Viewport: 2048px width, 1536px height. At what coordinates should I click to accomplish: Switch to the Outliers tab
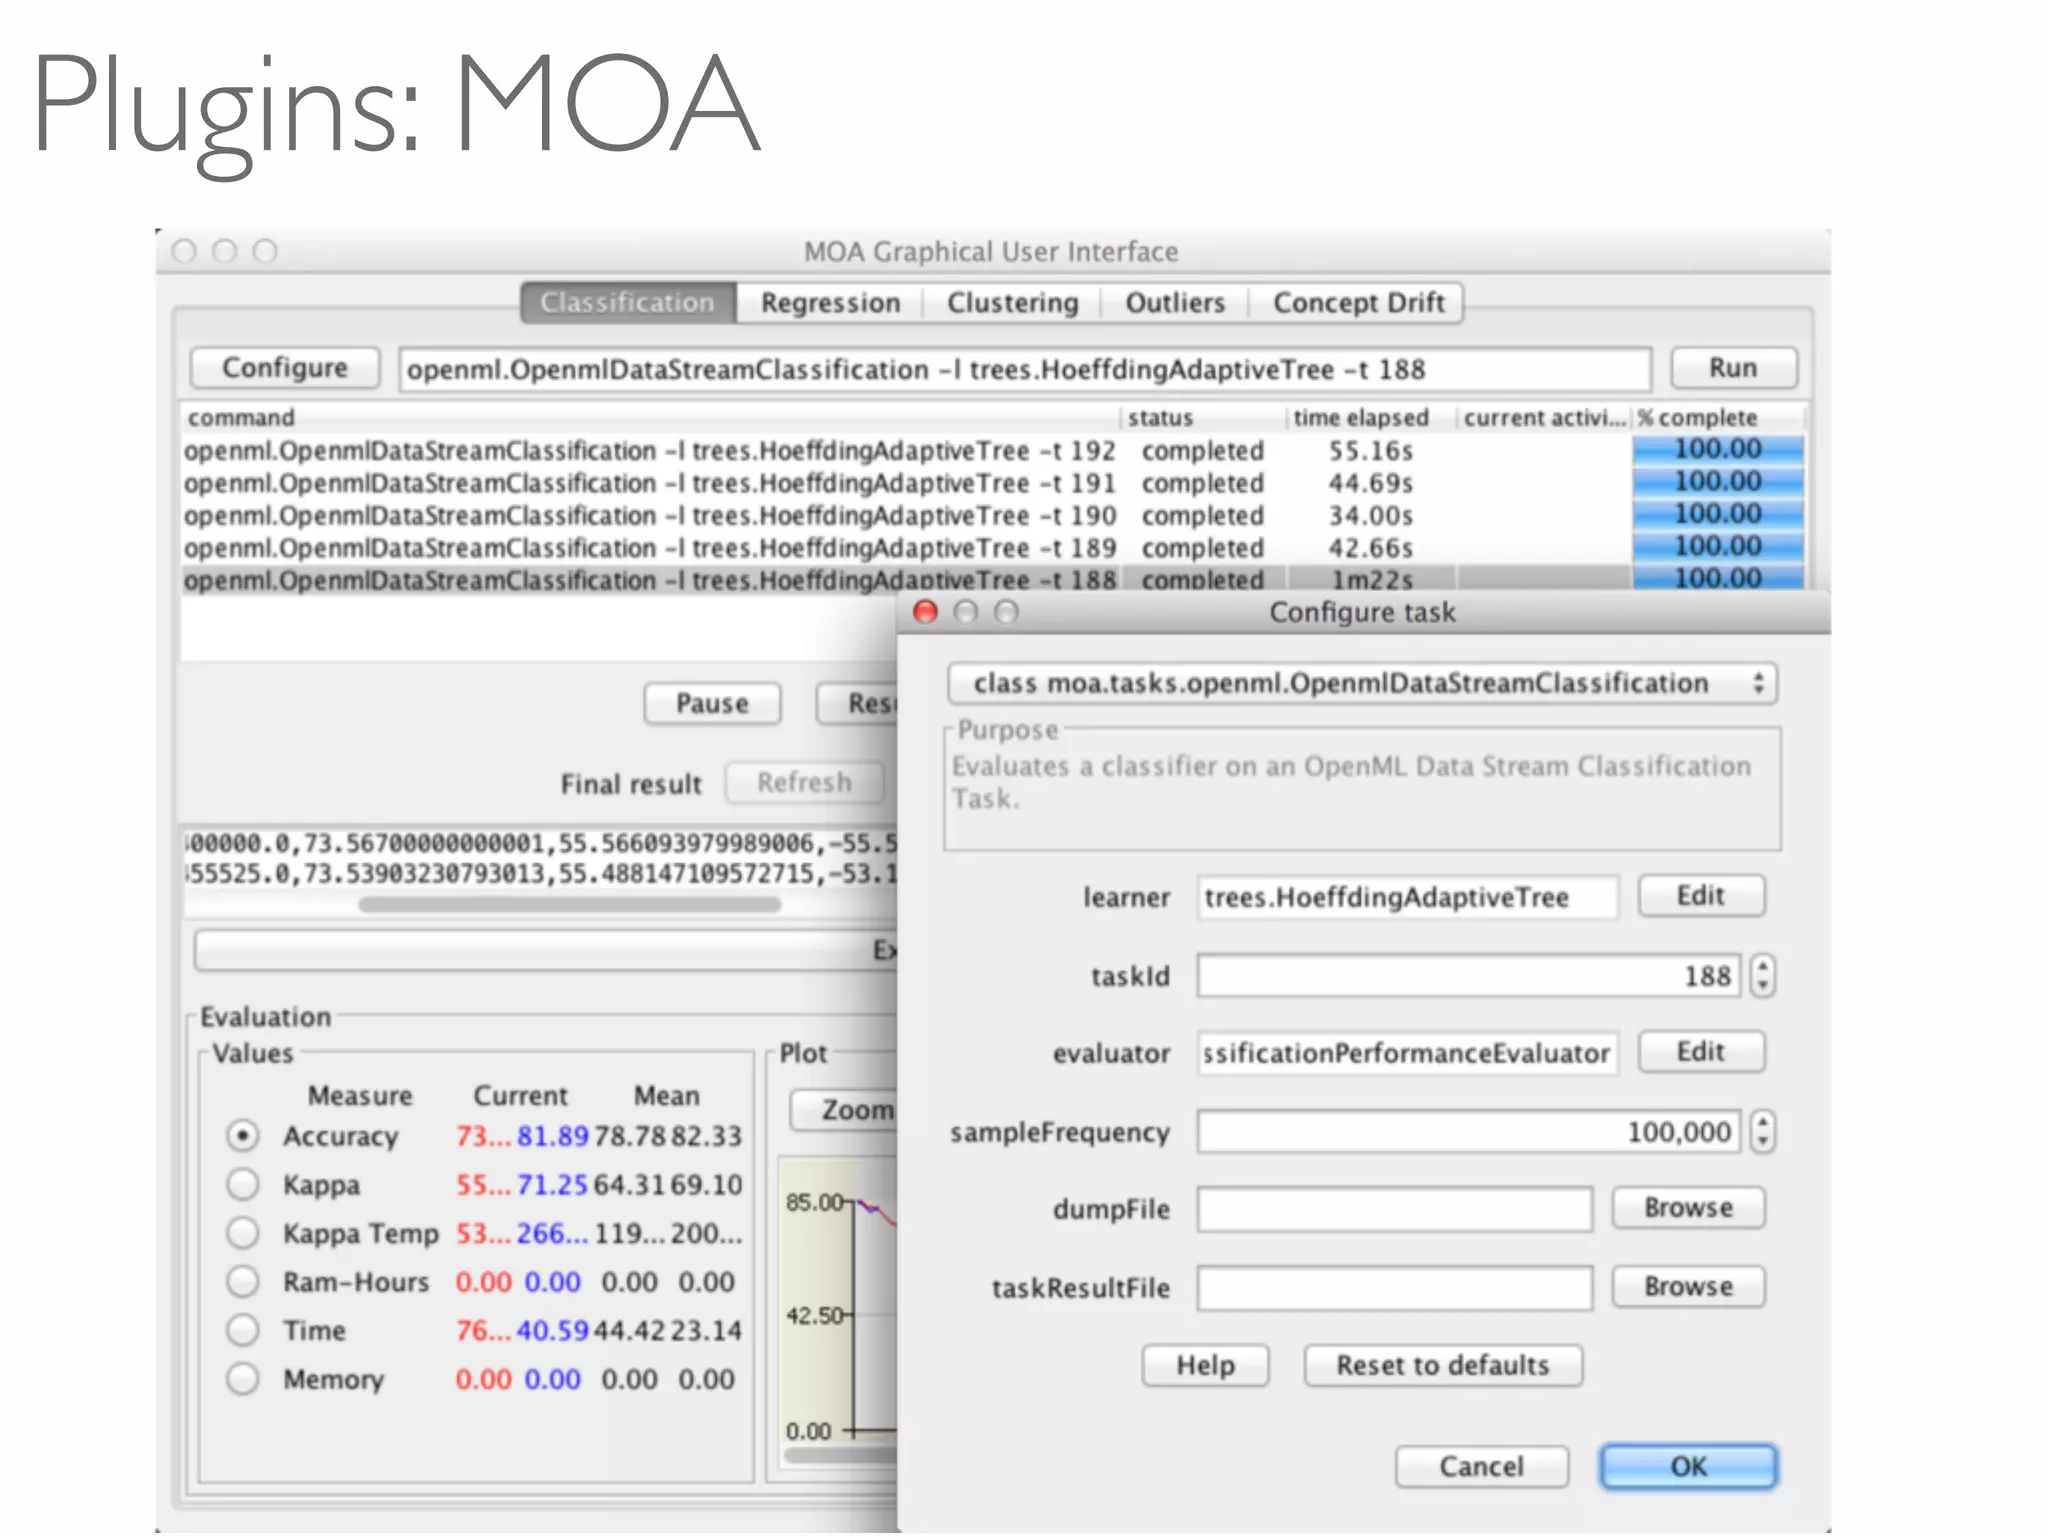[x=1175, y=303]
